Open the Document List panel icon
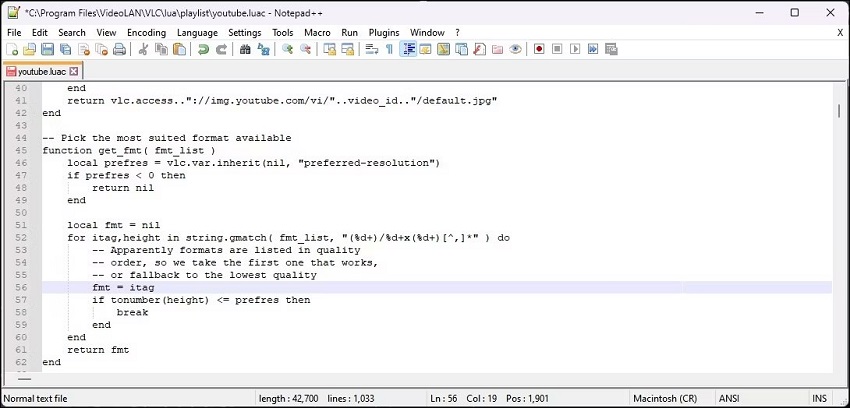 tap(461, 49)
